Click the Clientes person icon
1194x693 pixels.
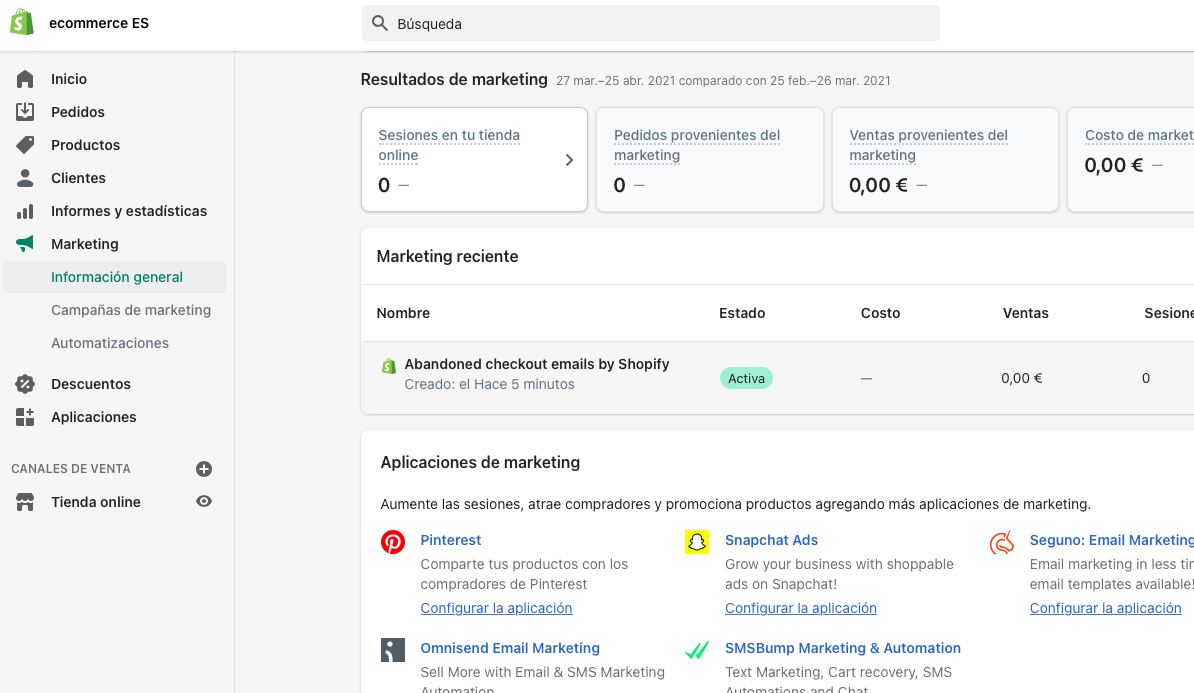(25, 178)
